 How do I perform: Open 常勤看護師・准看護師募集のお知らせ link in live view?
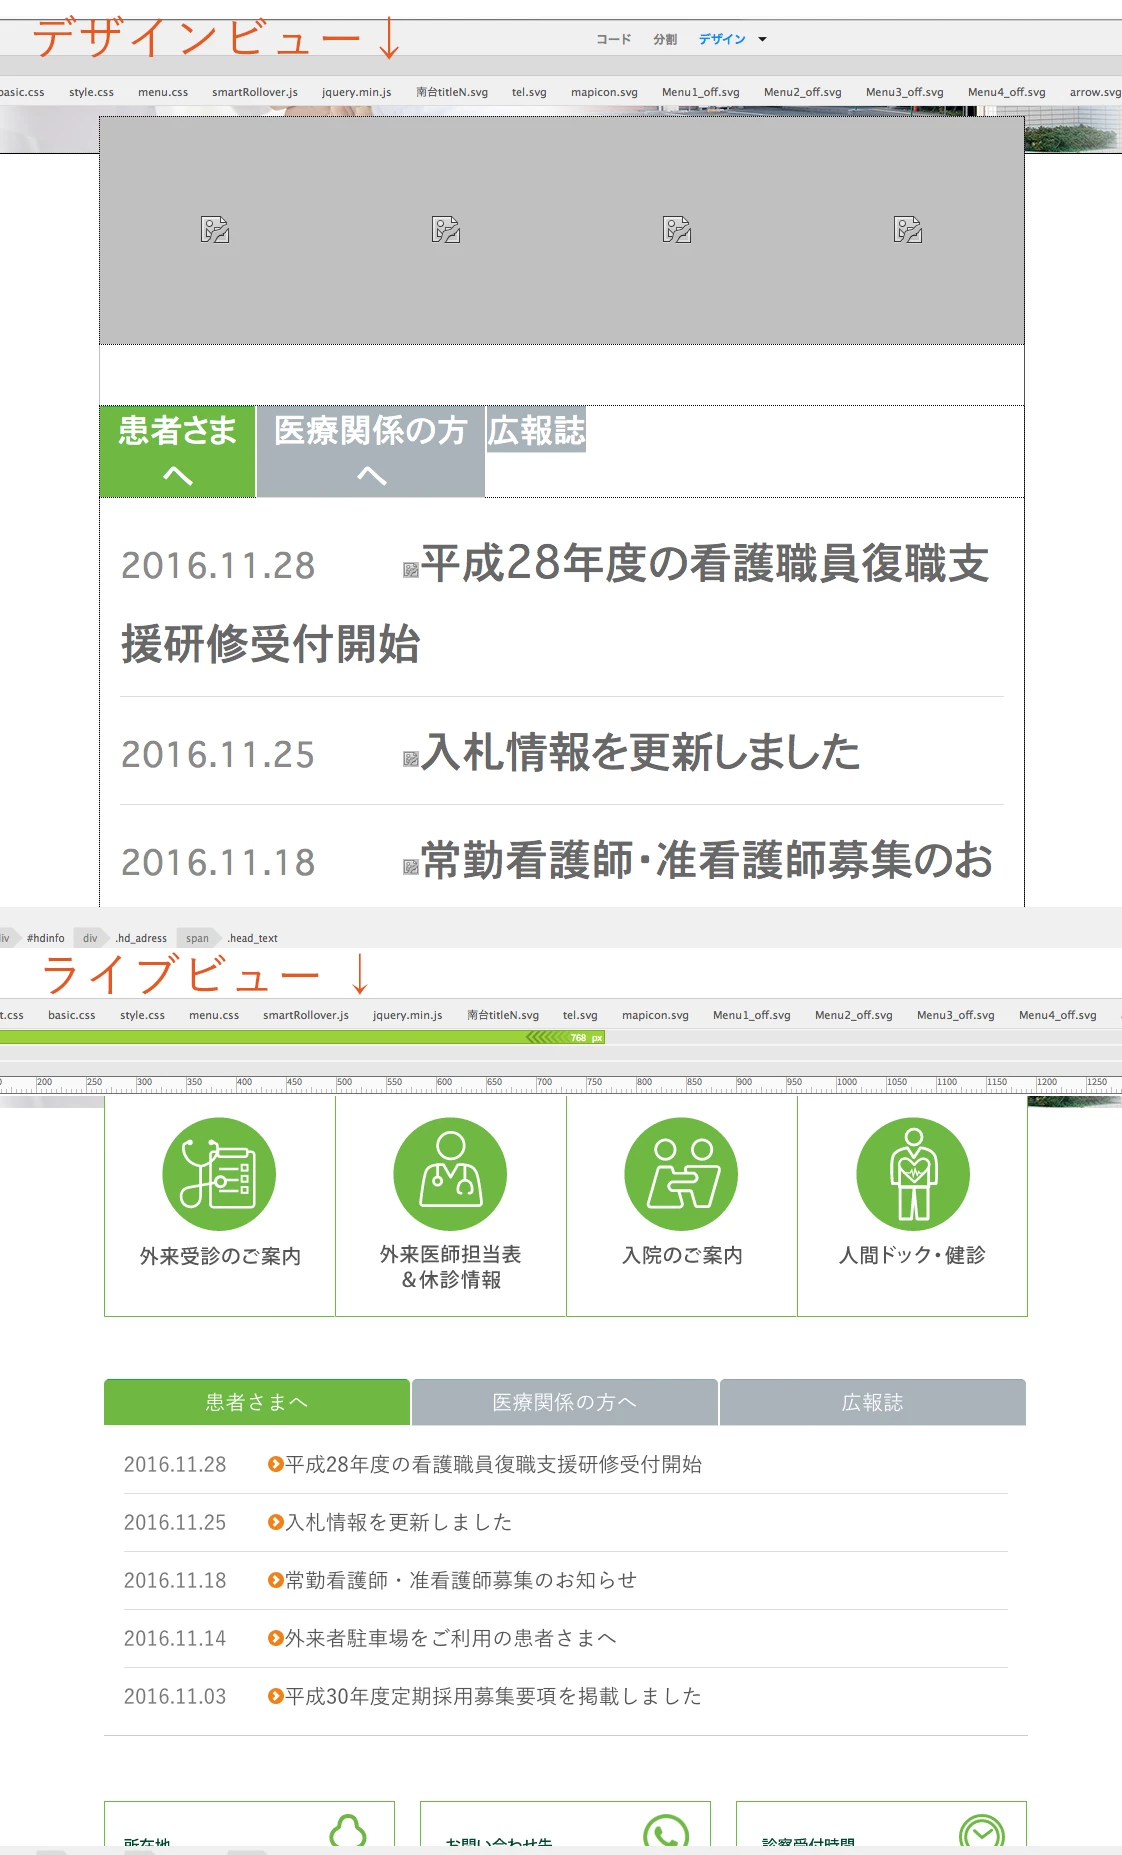[461, 1580]
